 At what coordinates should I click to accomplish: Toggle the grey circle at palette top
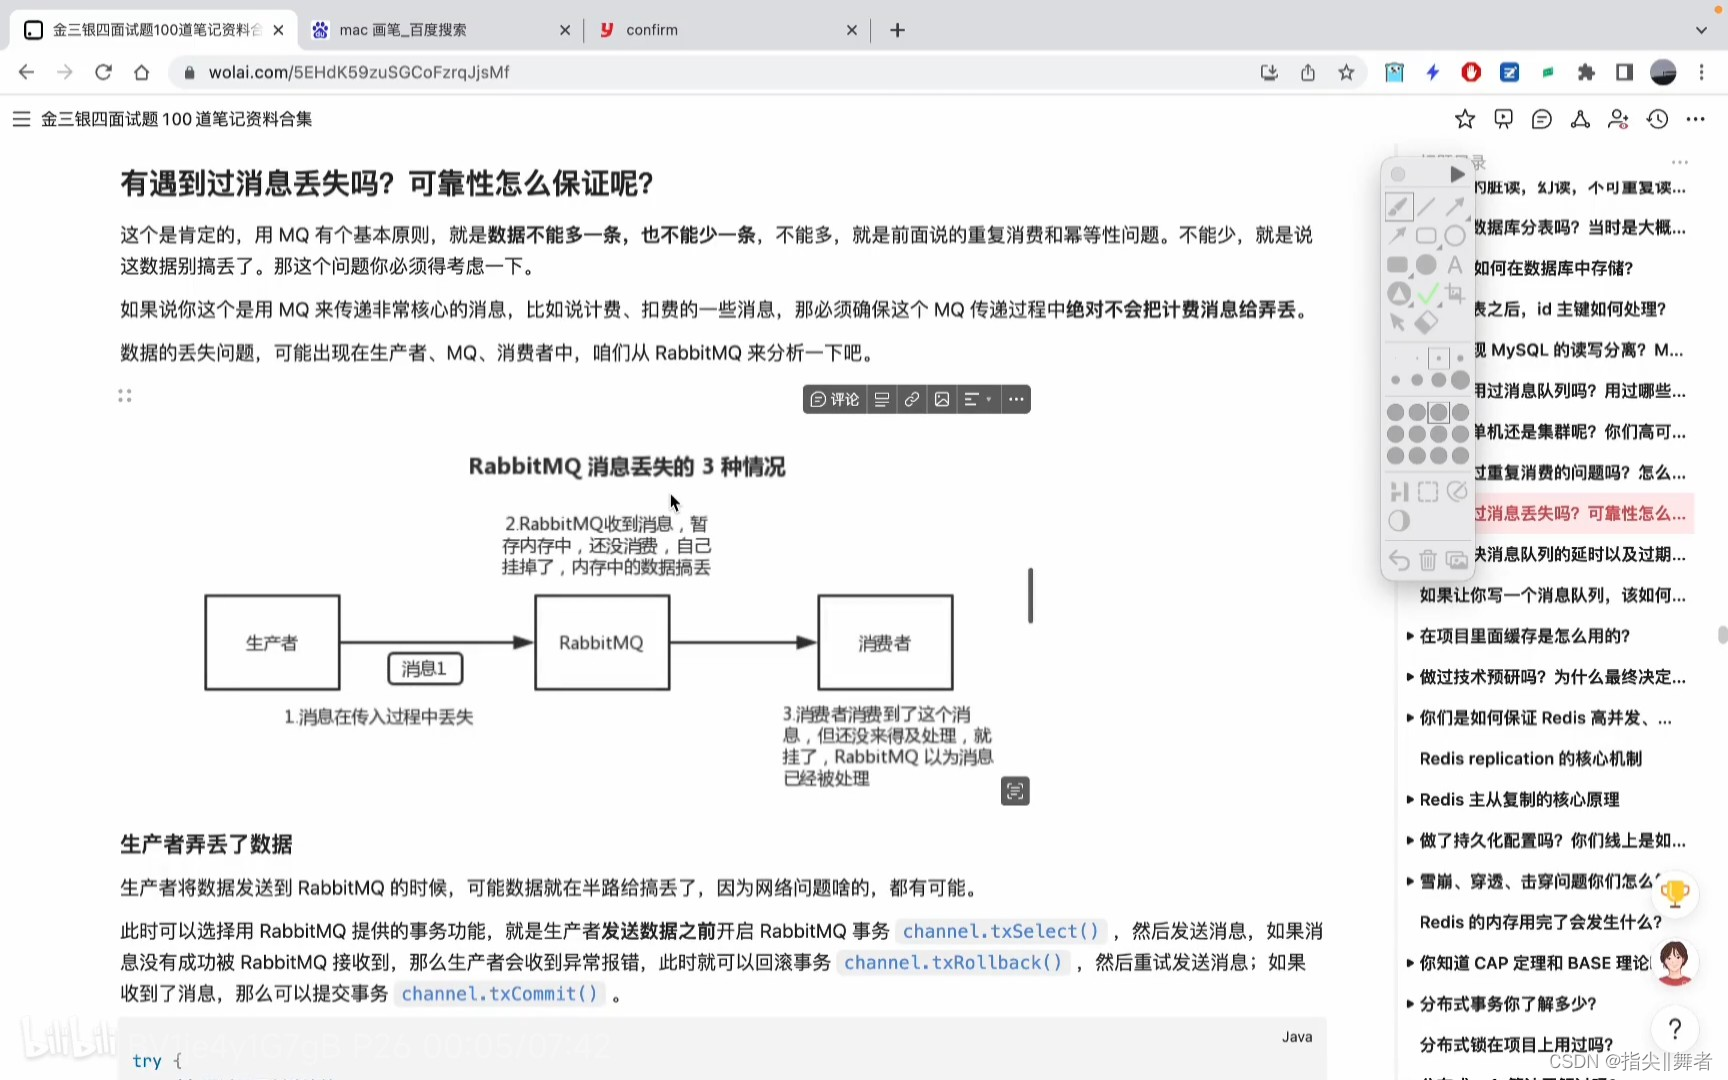point(1398,175)
